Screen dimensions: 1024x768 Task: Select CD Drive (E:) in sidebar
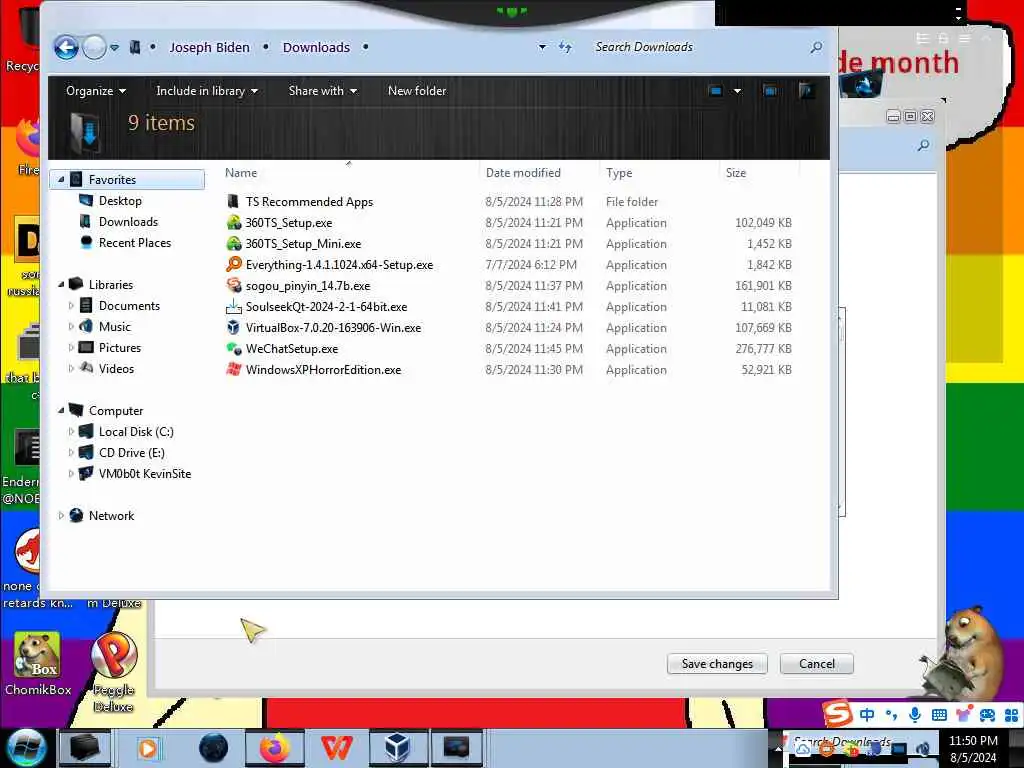(131, 453)
